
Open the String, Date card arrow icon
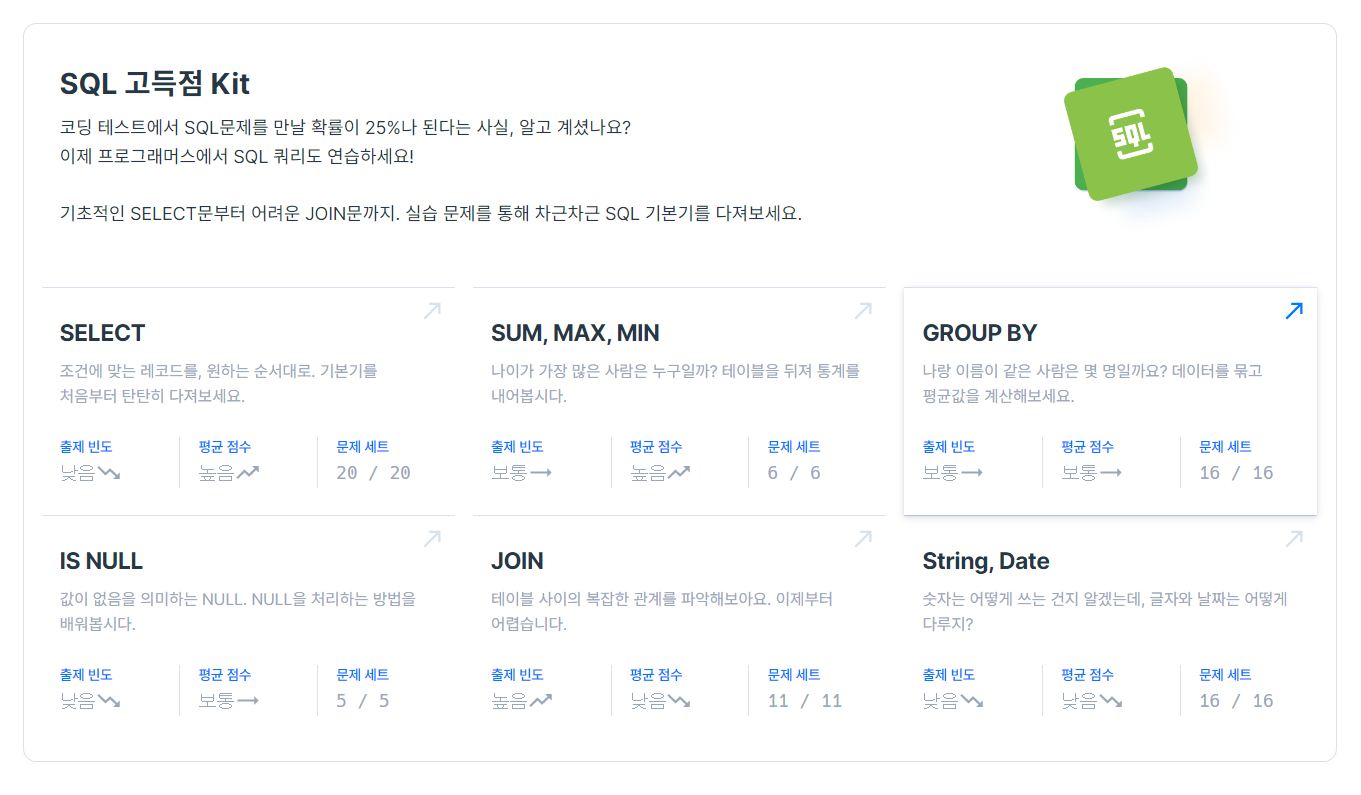tap(1293, 539)
